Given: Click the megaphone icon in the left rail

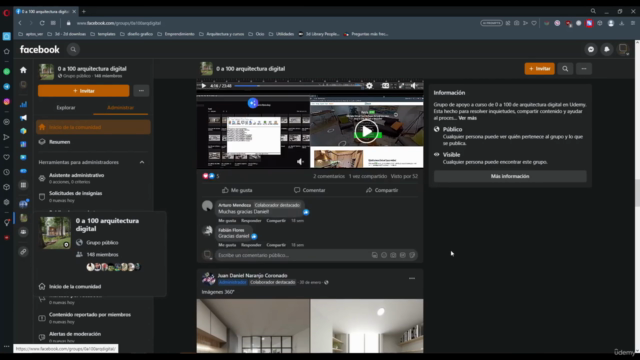Looking at the screenshot, I should [23, 118].
